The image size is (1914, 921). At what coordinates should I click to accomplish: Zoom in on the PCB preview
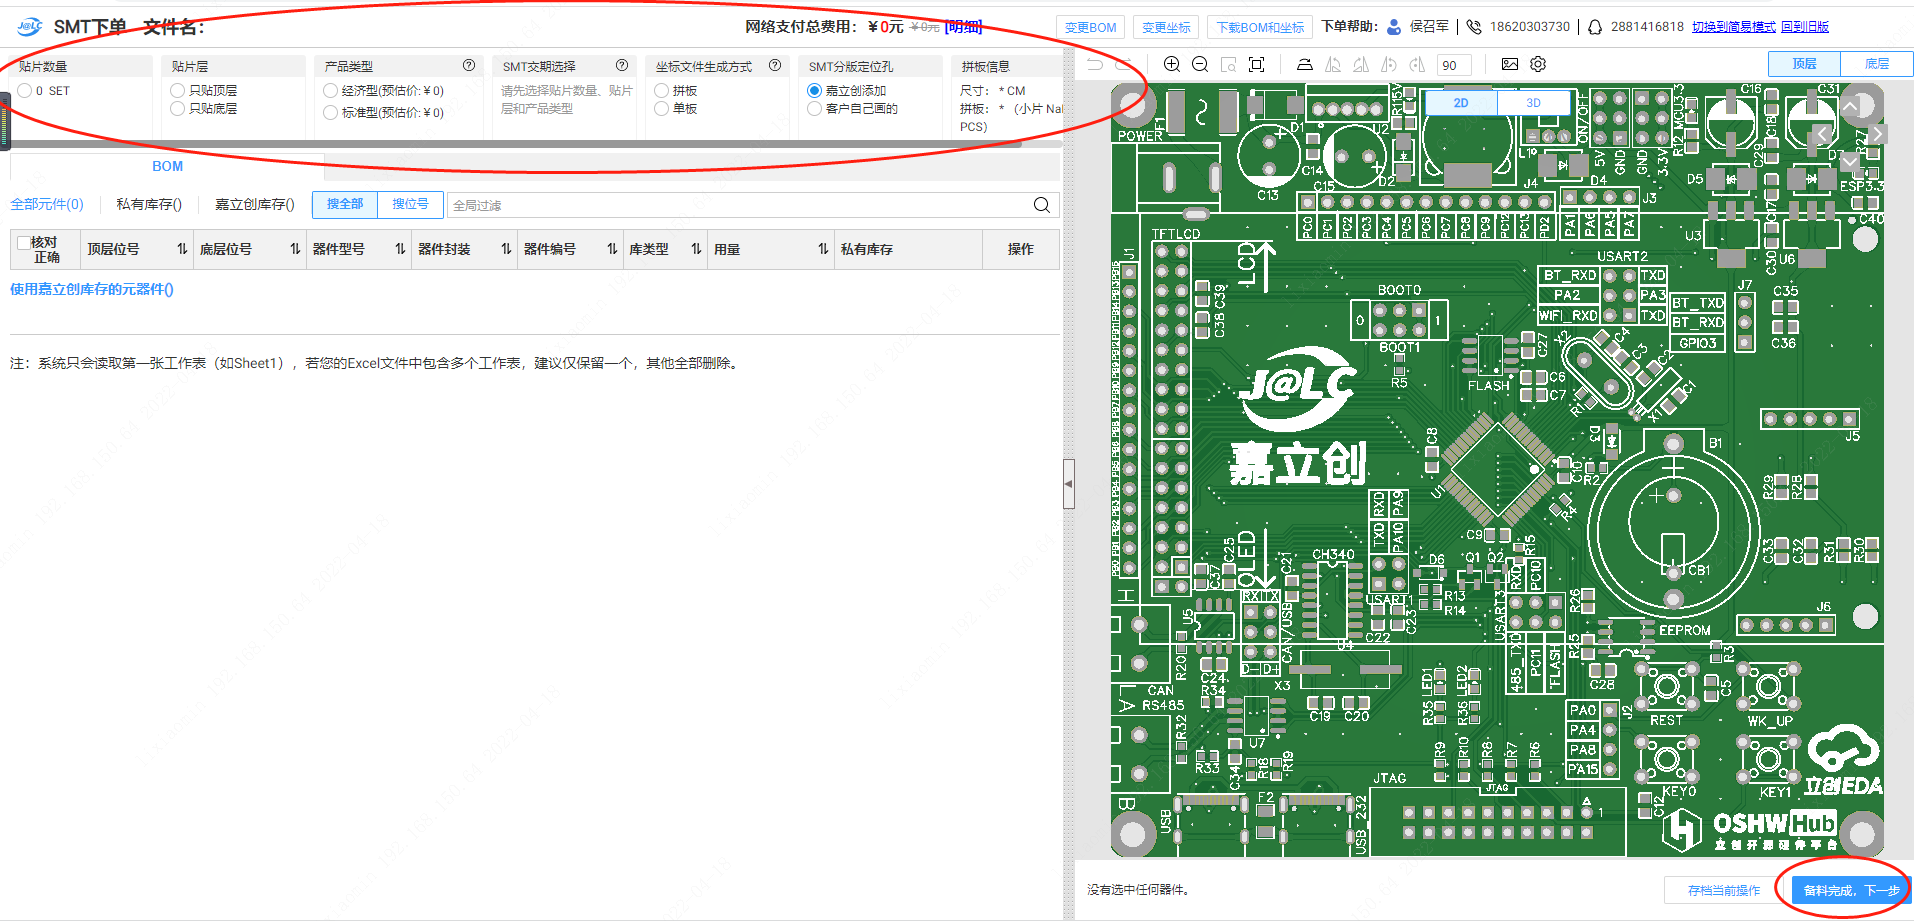click(1171, 65)
